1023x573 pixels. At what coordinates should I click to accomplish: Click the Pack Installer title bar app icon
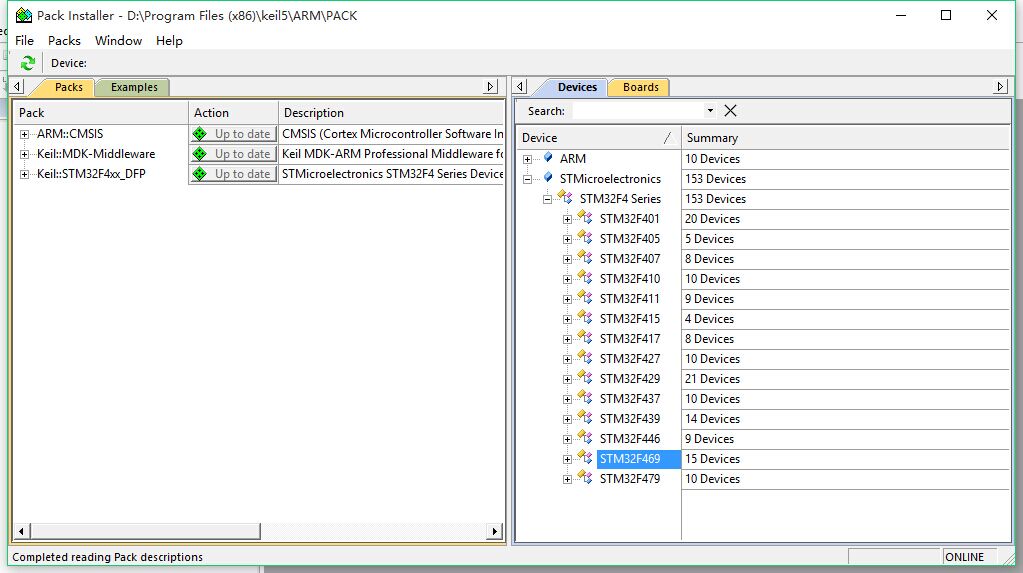(23, 15)
